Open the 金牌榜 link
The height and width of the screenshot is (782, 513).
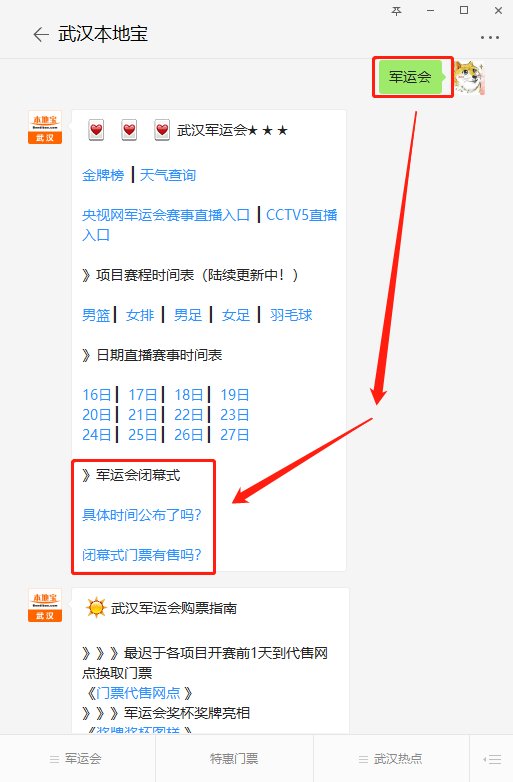coord(103,176)
